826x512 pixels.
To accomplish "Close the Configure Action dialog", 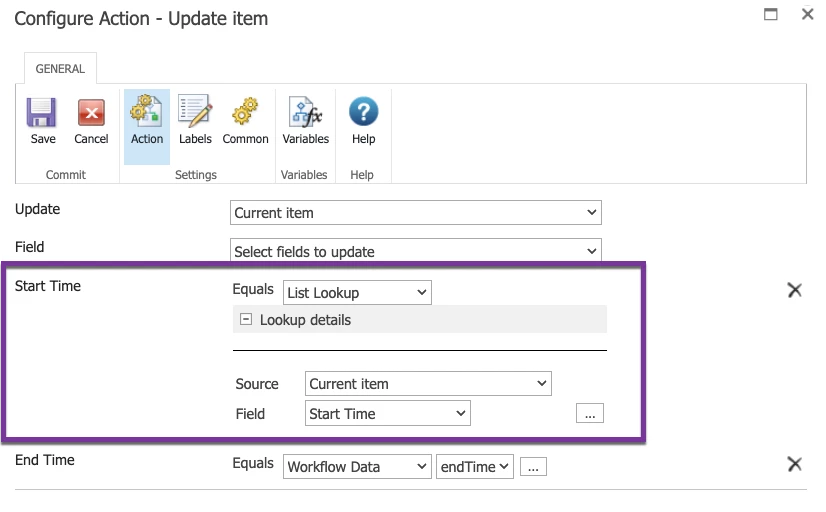I will coord(808,14).
